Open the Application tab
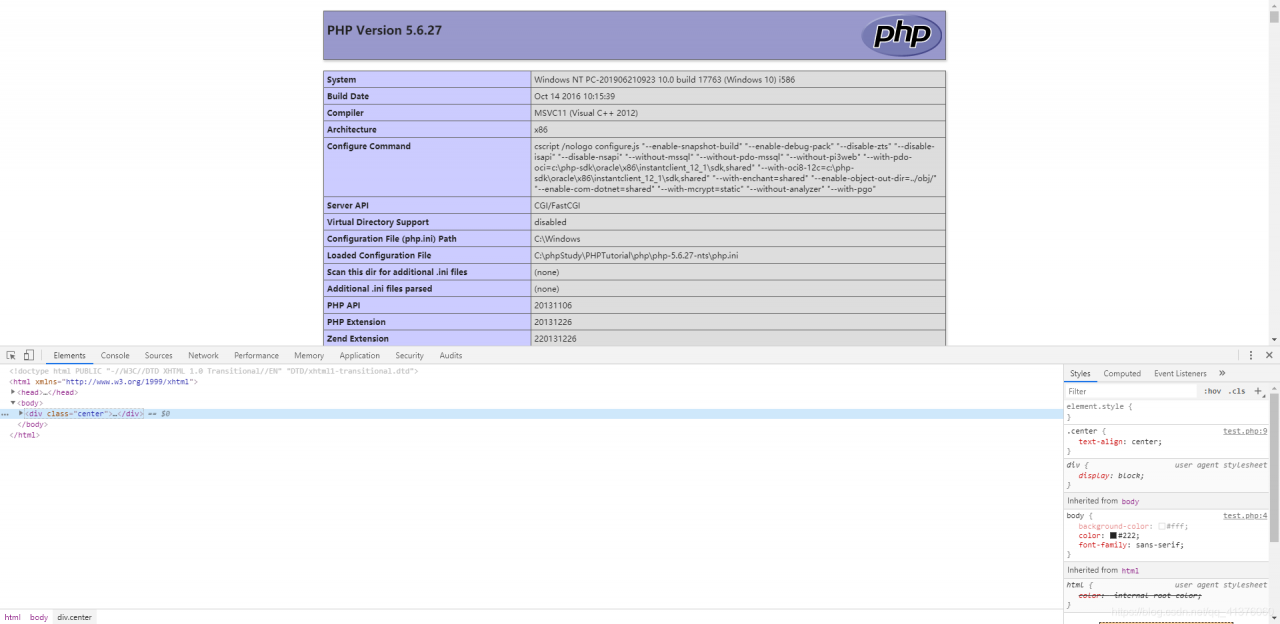Image resolution: width=1280 pixels, height=624 pixels. click(x=359, y=355)
